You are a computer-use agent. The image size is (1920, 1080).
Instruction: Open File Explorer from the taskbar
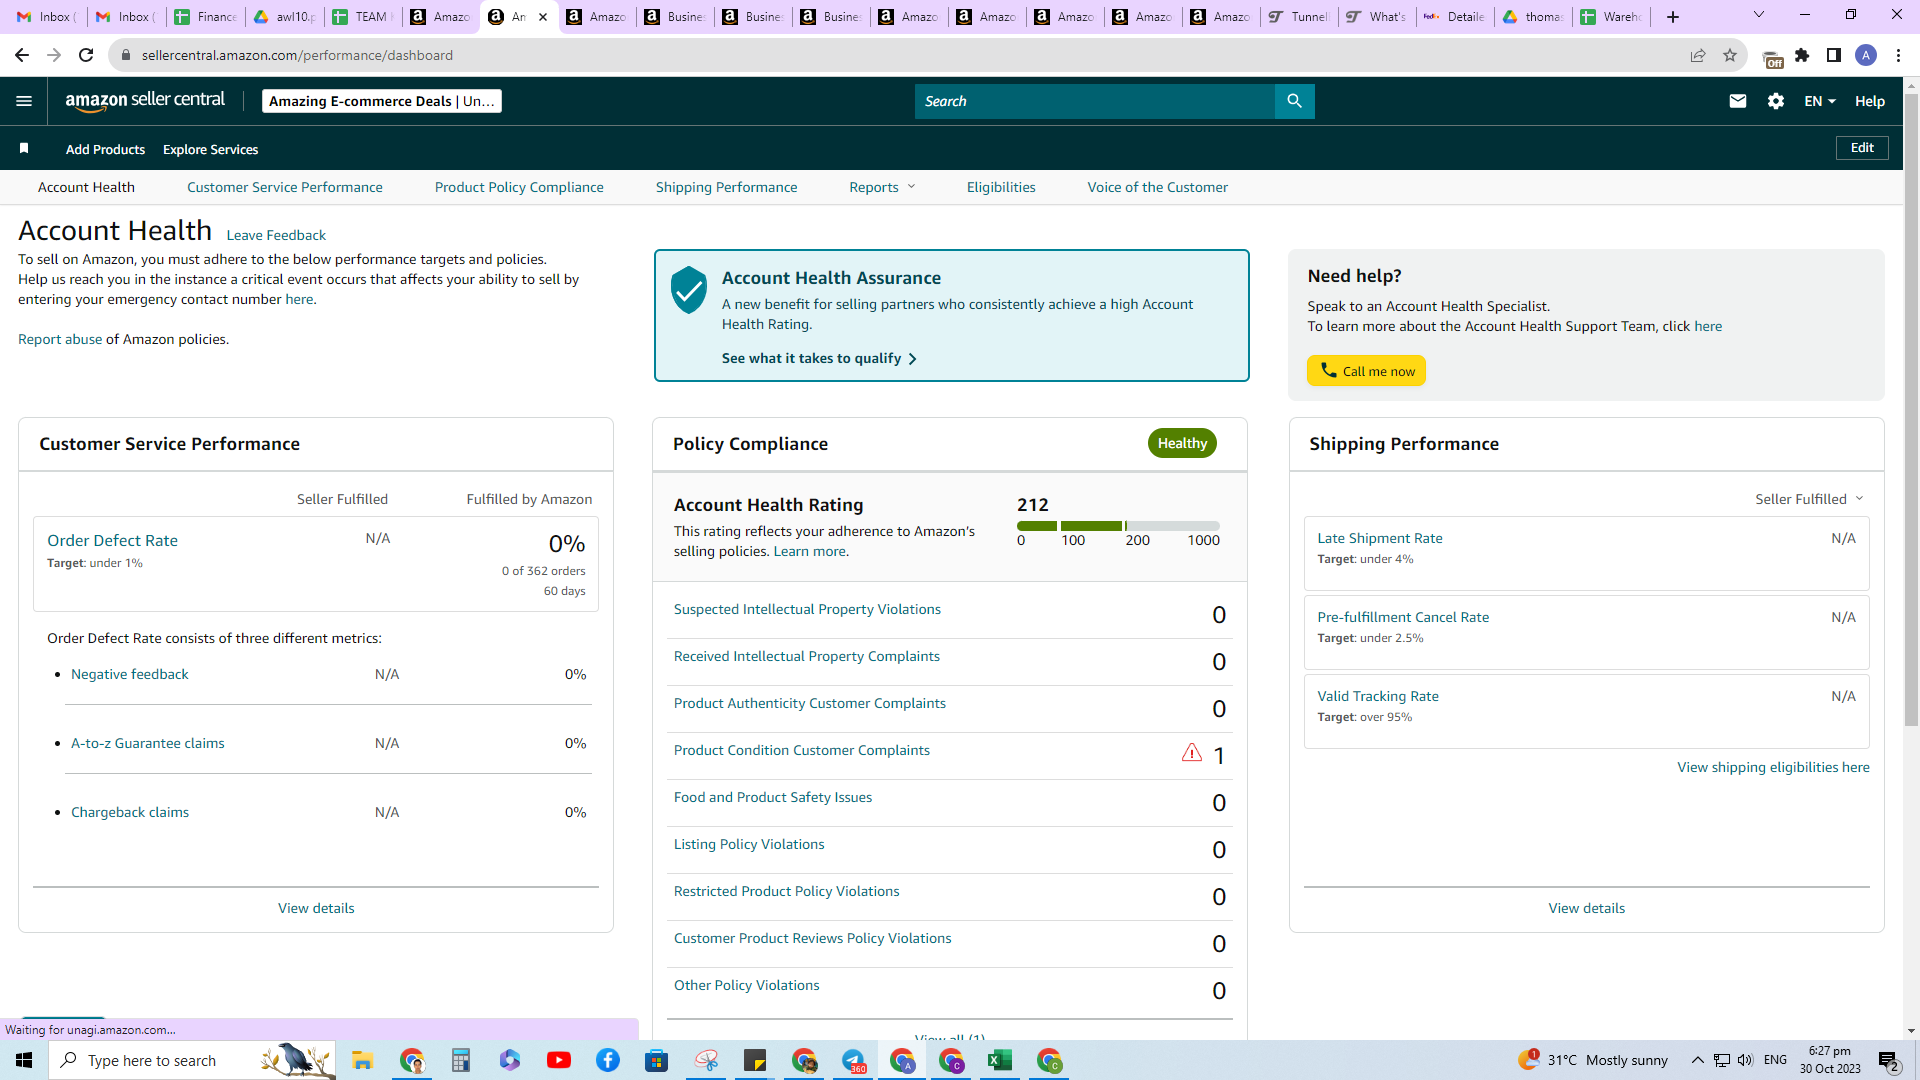coord(362,1060)
